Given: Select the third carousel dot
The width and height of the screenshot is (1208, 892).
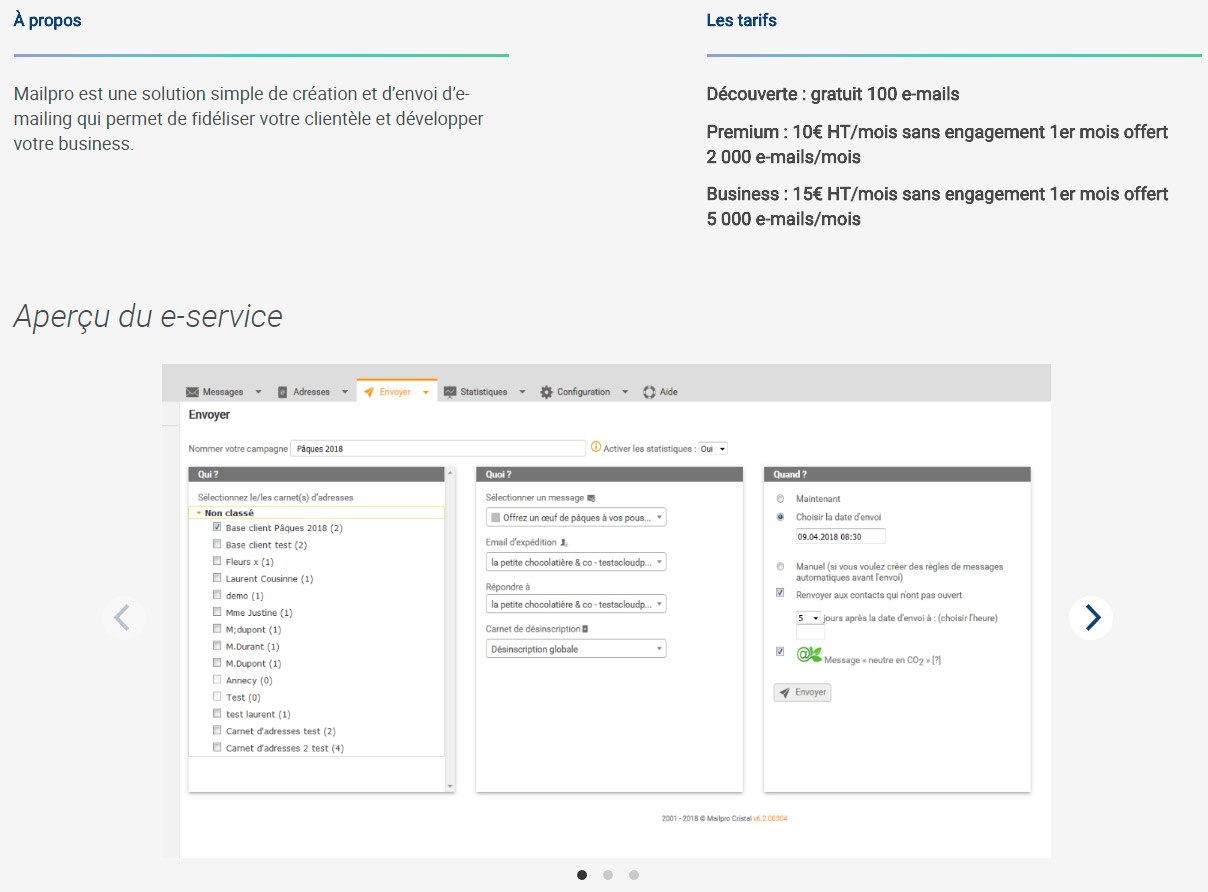Looking at the screenshot, I should click(x=634, y=875).
